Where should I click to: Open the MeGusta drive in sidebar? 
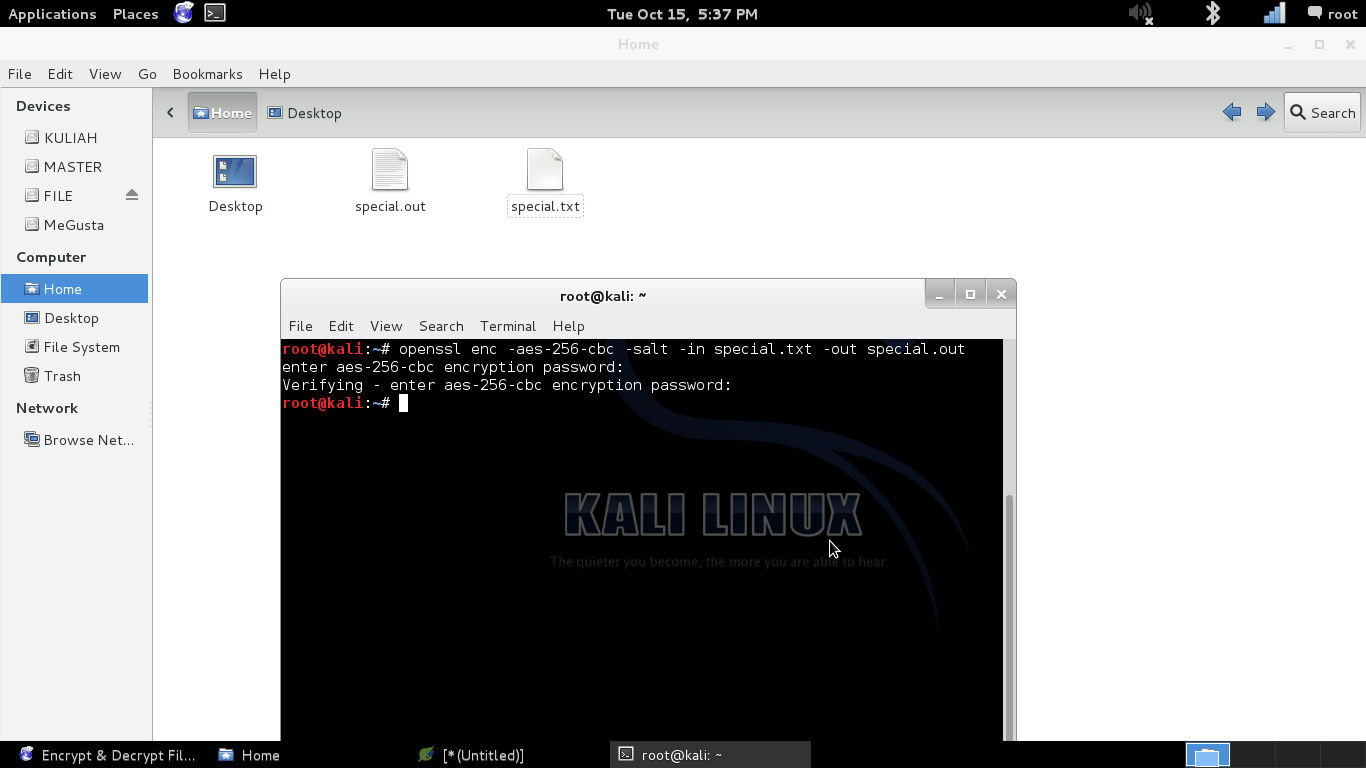tap(75, 225)
